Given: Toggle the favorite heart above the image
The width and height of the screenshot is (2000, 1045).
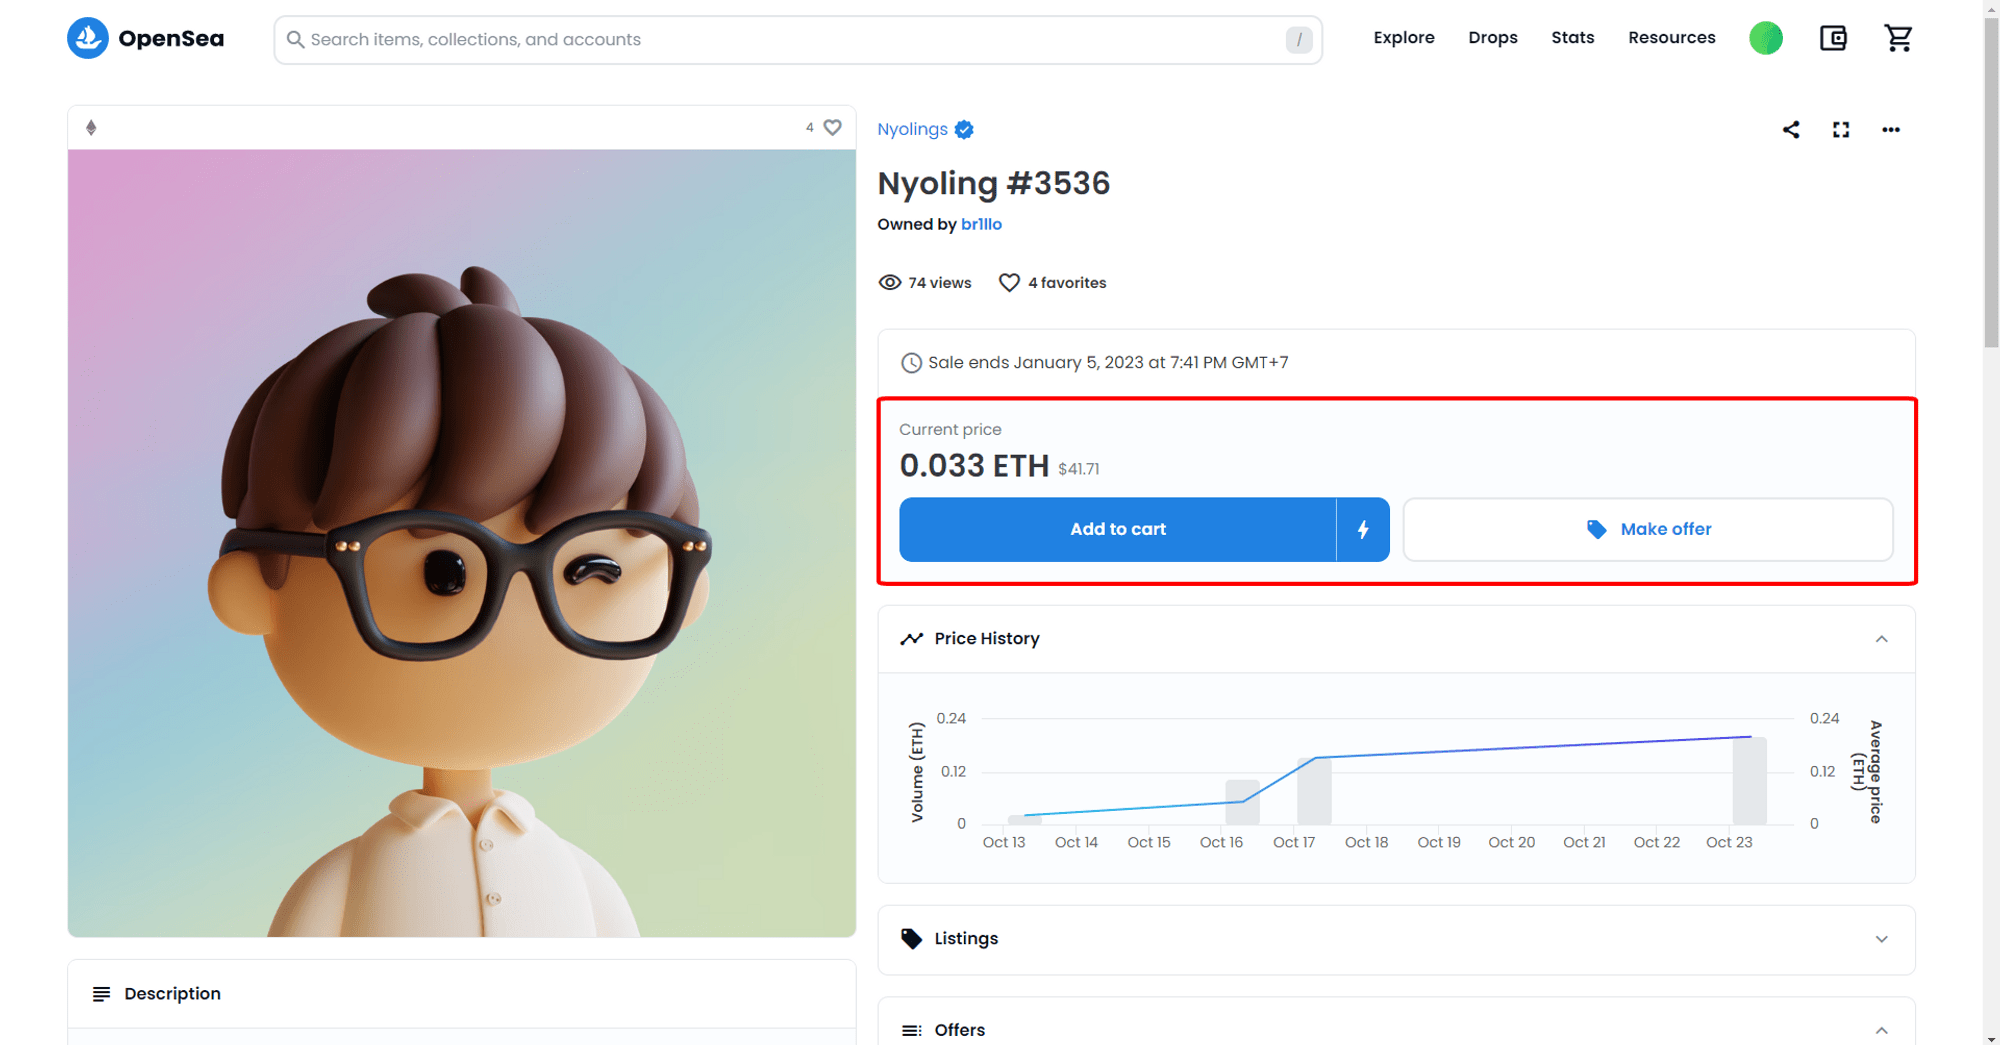Looking at the screenshot, I should click(x=832, y=128).
